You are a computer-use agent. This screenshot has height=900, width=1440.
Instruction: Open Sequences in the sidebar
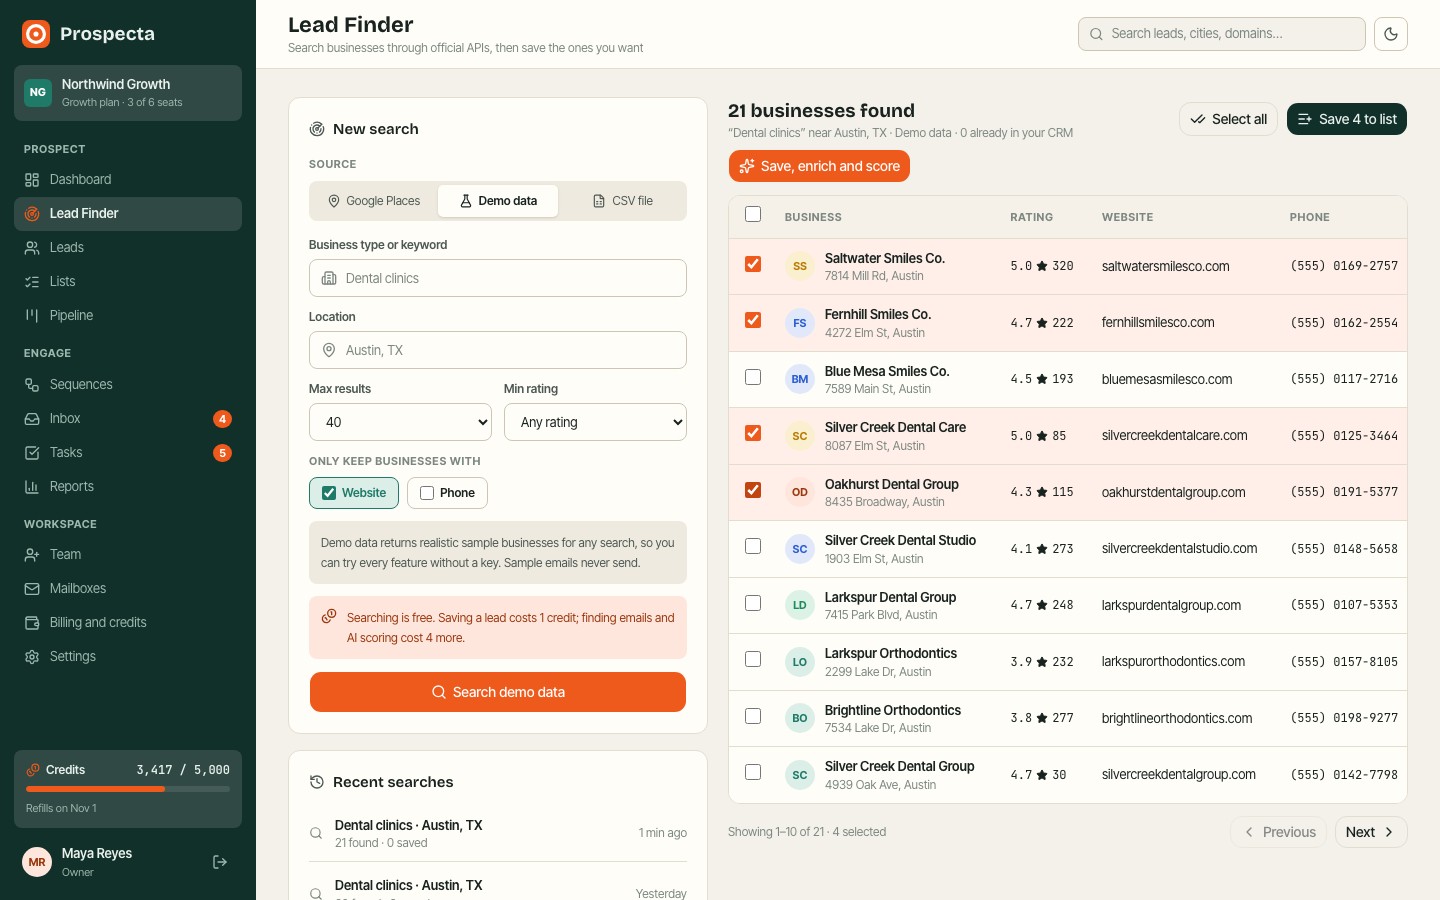[128, 385]
